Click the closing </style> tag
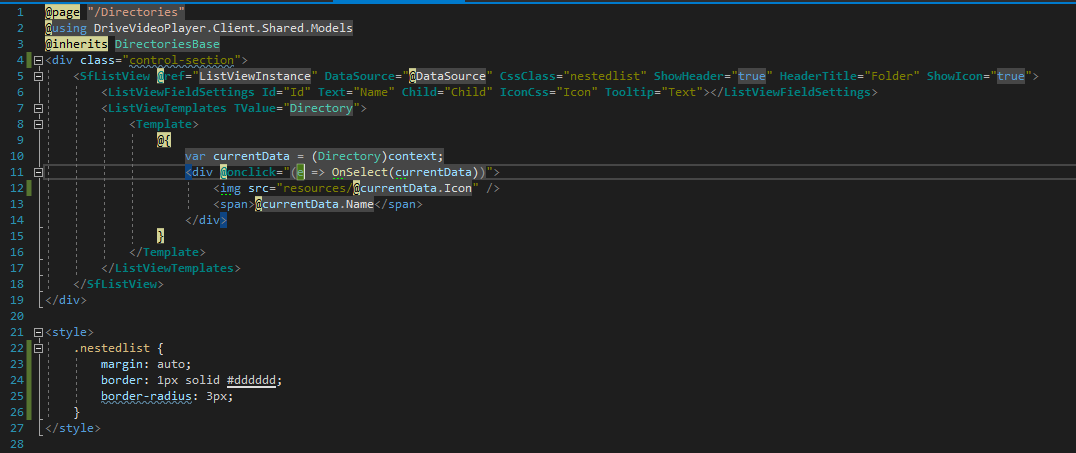 point(73,428)
